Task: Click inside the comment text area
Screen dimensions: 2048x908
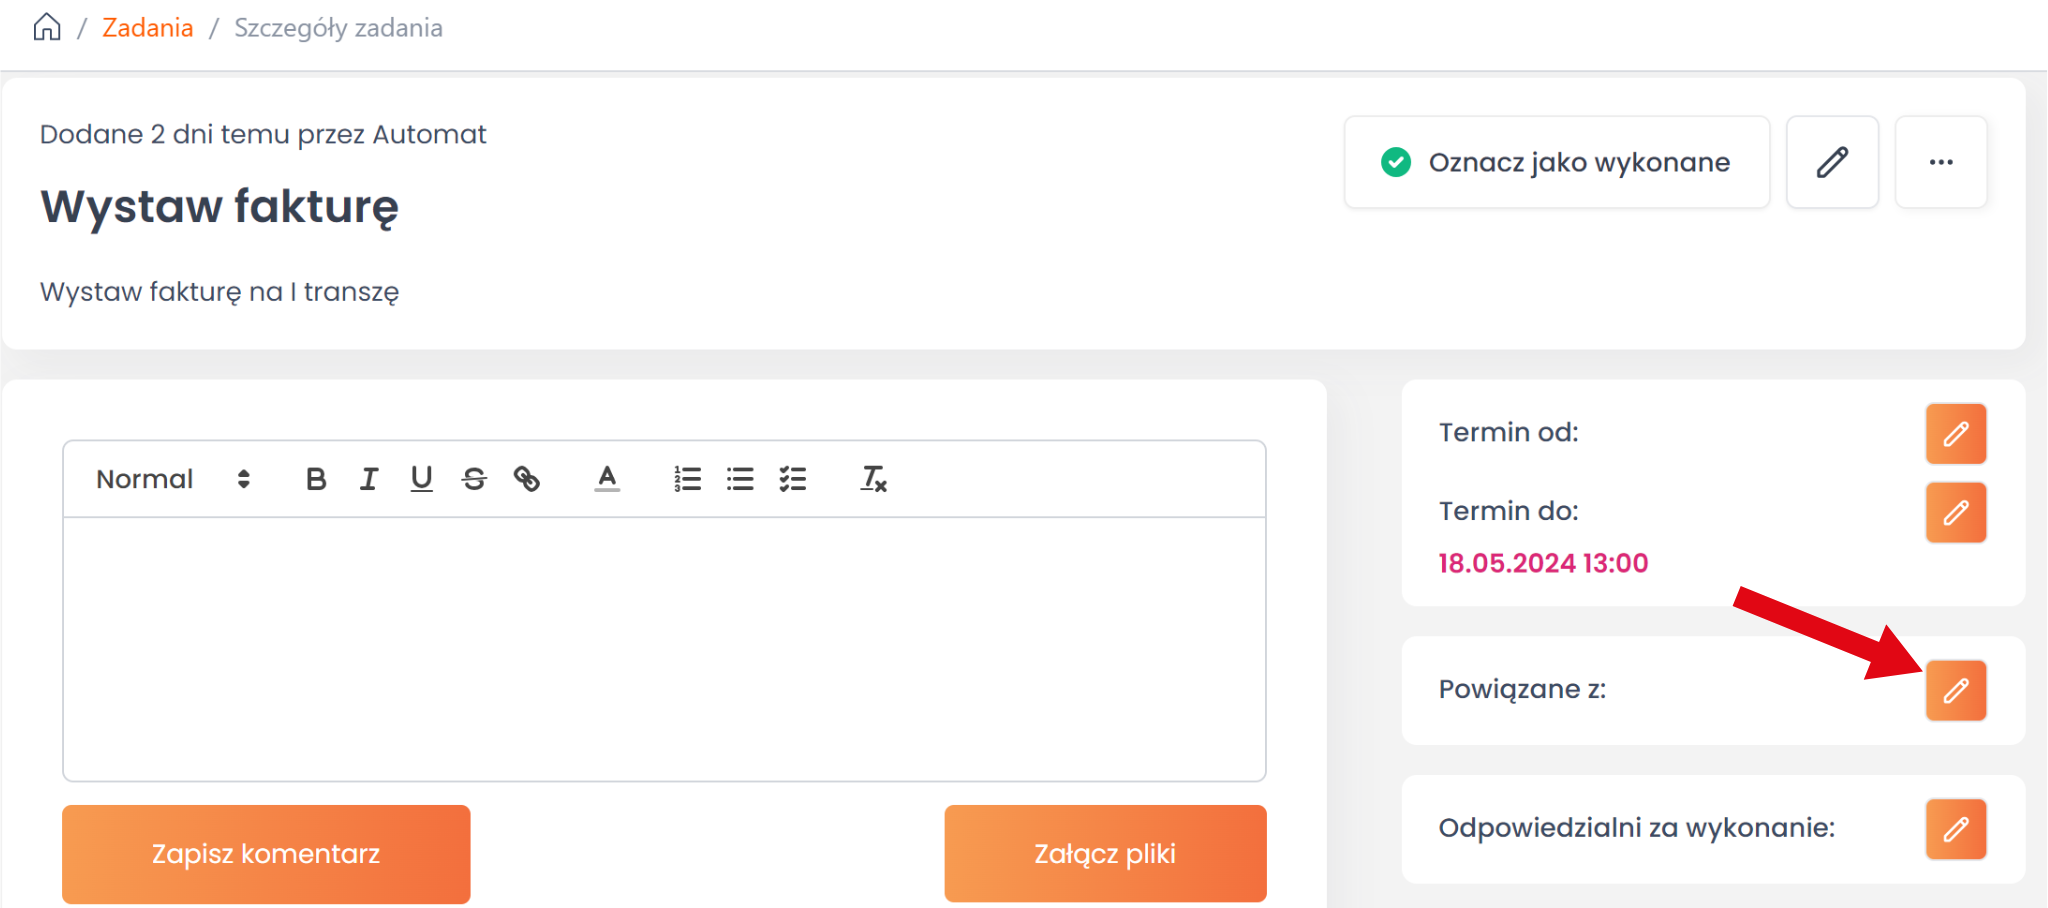Action: coord(664,648)
